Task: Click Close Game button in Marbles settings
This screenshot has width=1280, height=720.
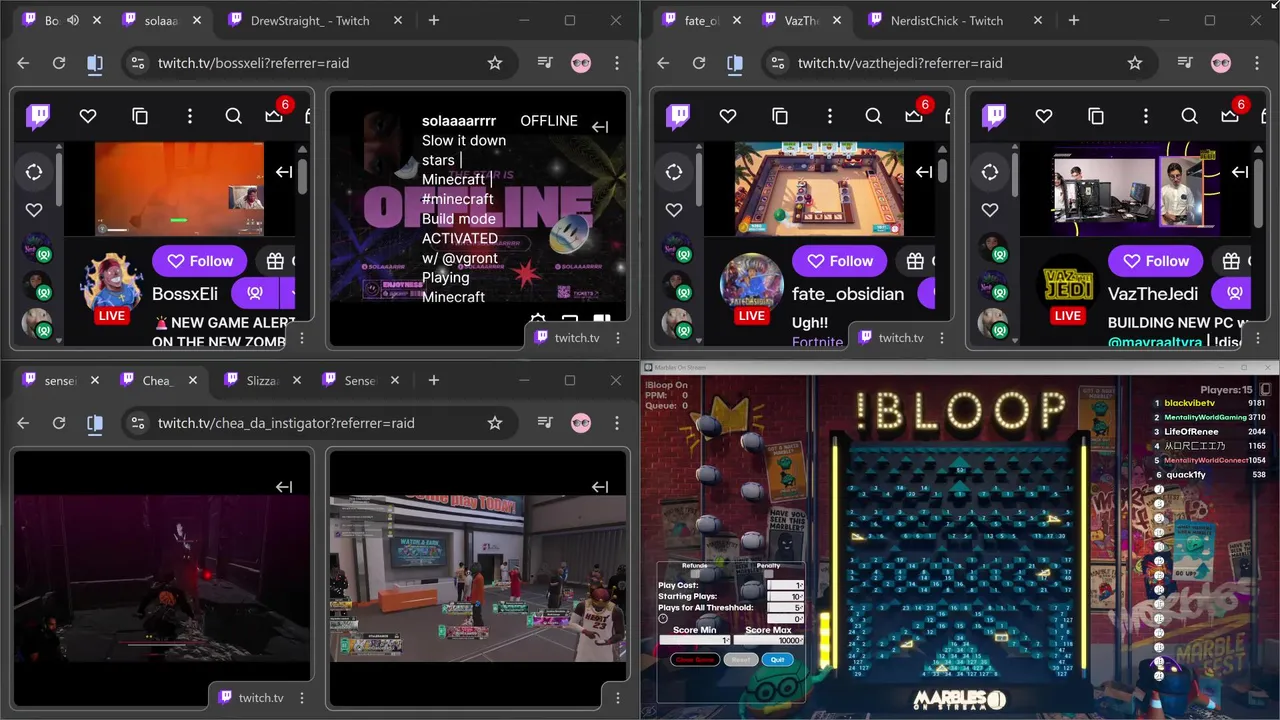Action: point(695,659)
